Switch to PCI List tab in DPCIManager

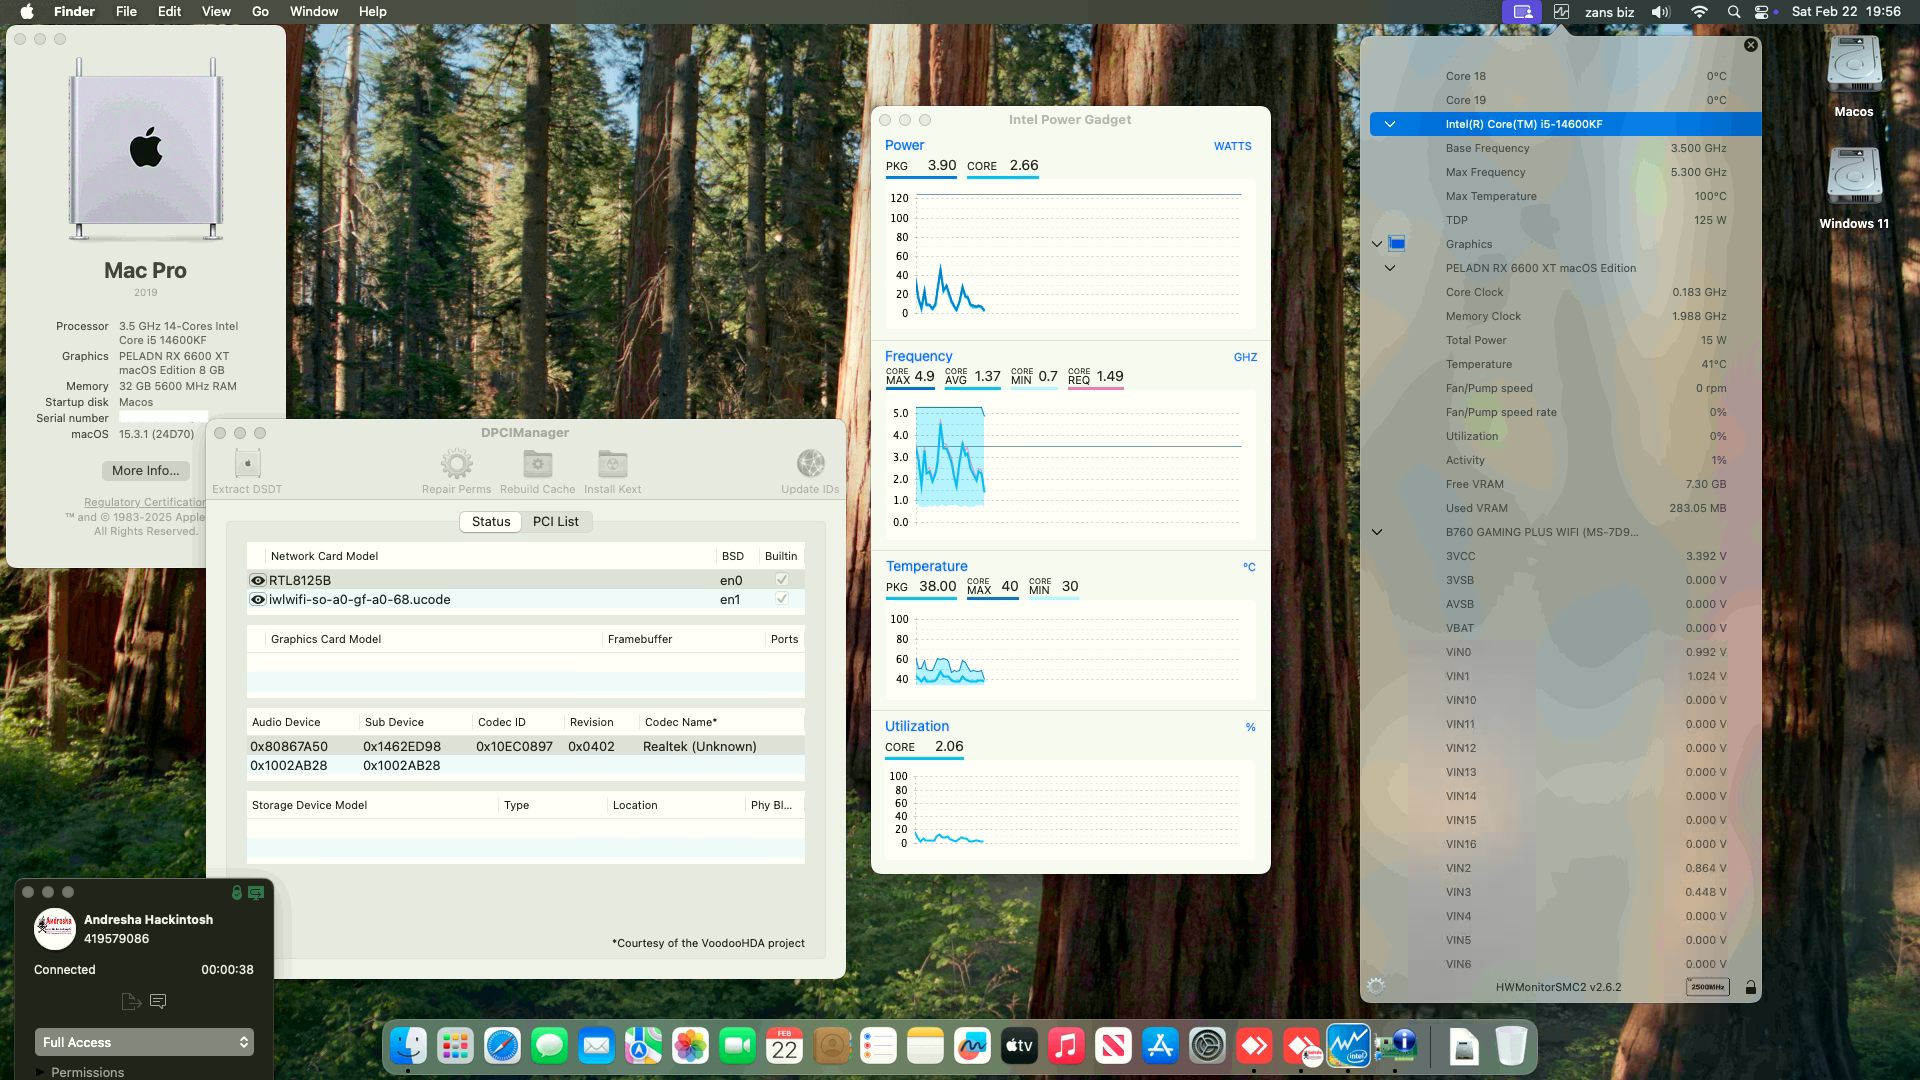tap(556, 521)
